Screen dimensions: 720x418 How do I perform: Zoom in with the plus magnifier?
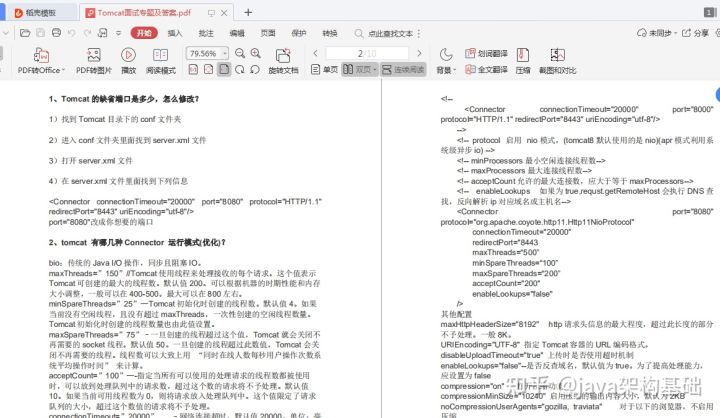256,53
